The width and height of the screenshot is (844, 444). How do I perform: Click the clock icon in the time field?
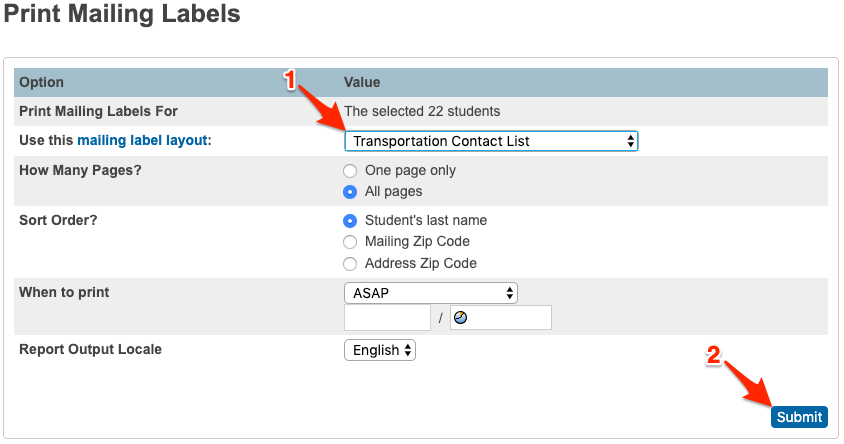click(461, 318)
